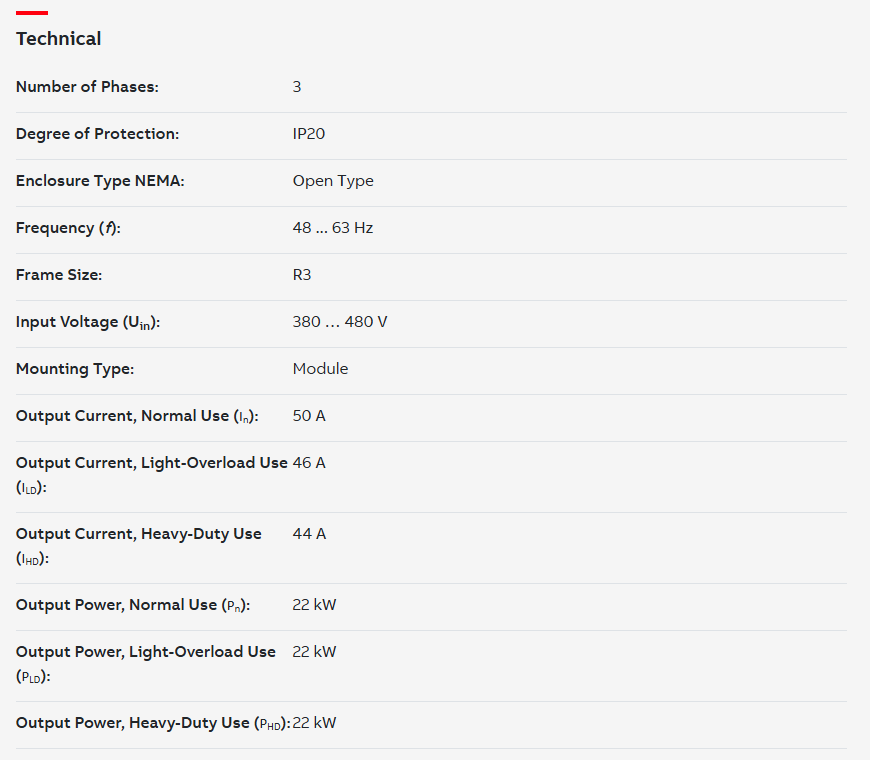
Task: Click the 50 A normal use current
Action: click(309, 416)
